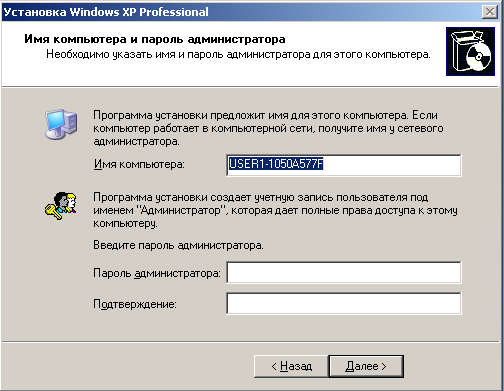Image resolution: width=504 pixels, height=391 pixels.
Task: Click the users with key icon
Action: (61, 206)
